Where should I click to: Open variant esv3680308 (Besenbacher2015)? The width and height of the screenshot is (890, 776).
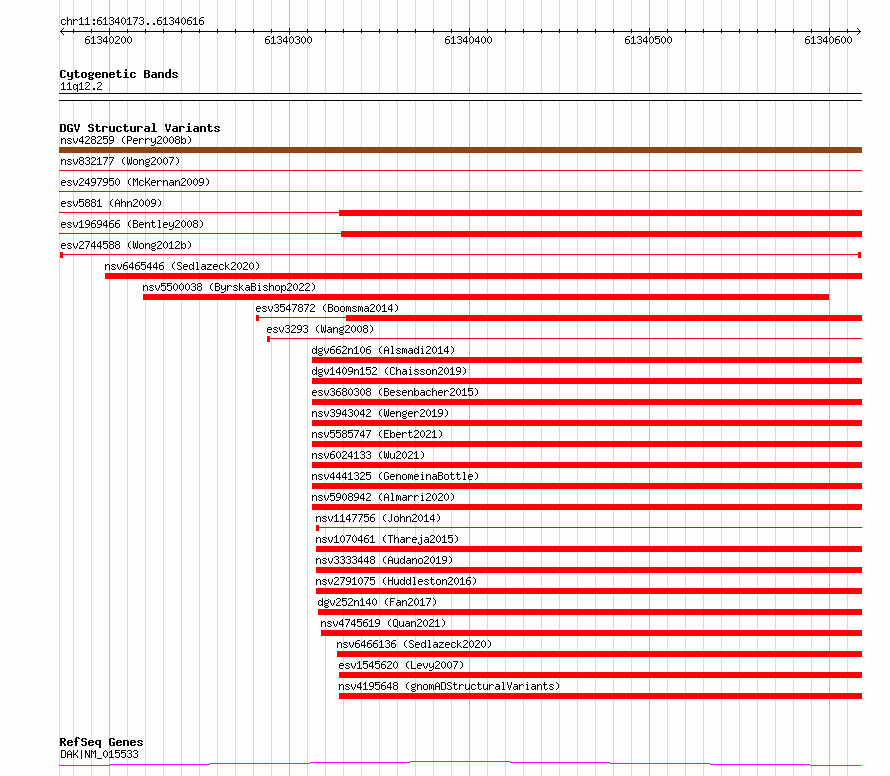395,392
